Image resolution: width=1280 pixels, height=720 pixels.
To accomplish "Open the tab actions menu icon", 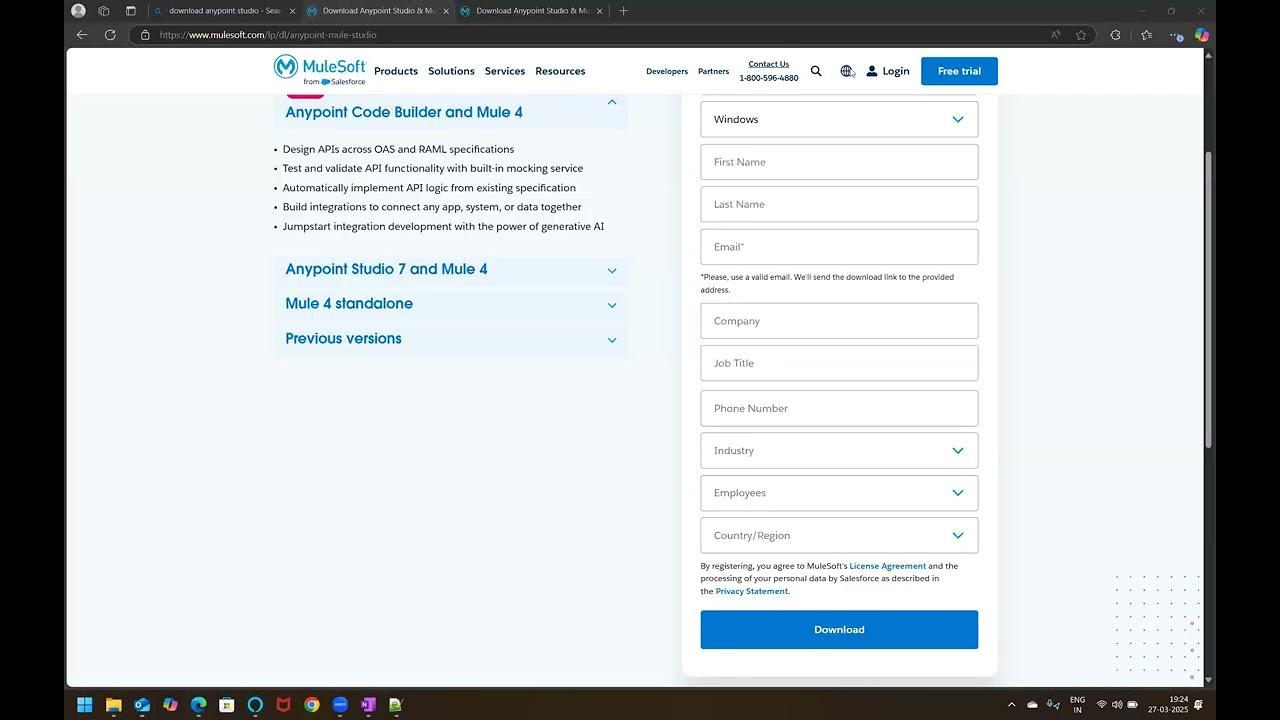I will click(131, 11).
